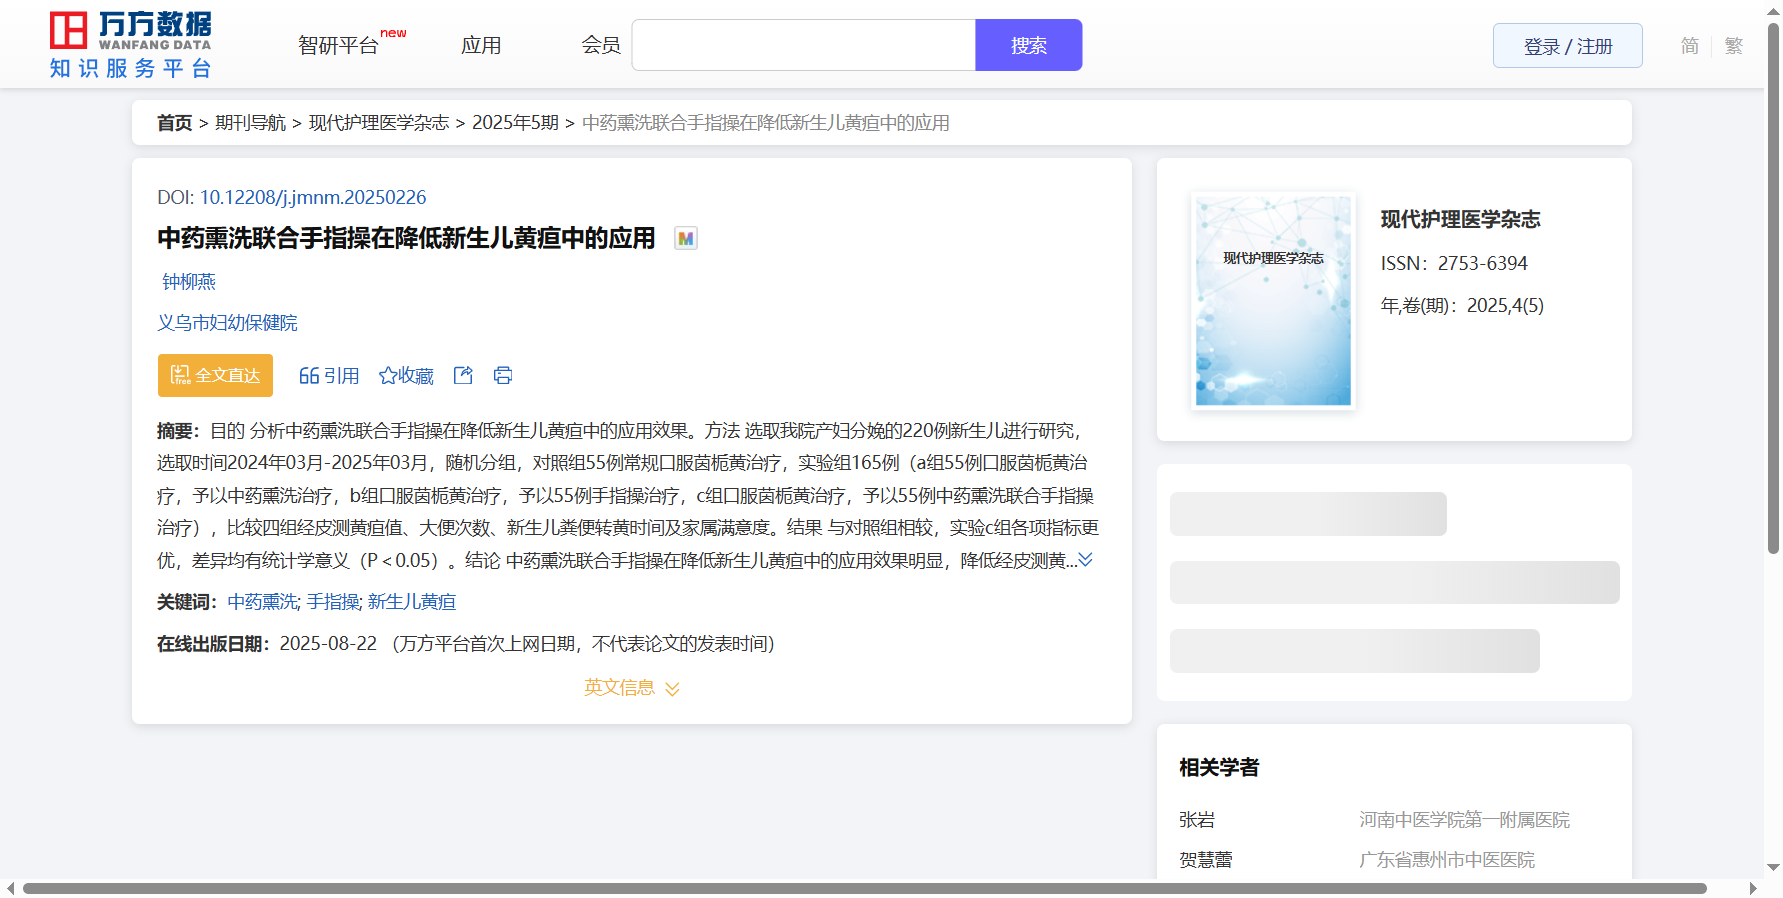
Task: Expand the truncated abstract text arrow
Action: (x=1086, y=560)
